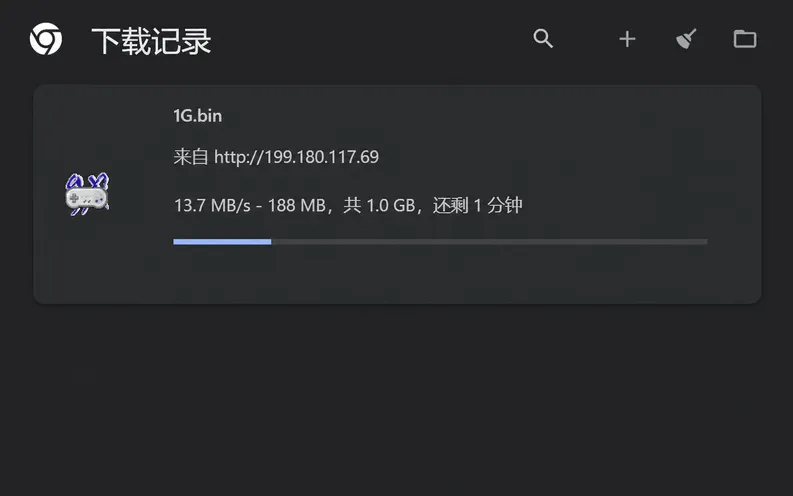Add a new download with plus icon
Image resolution: width=793 pixels, height=496 pixels.
[627, 39]
